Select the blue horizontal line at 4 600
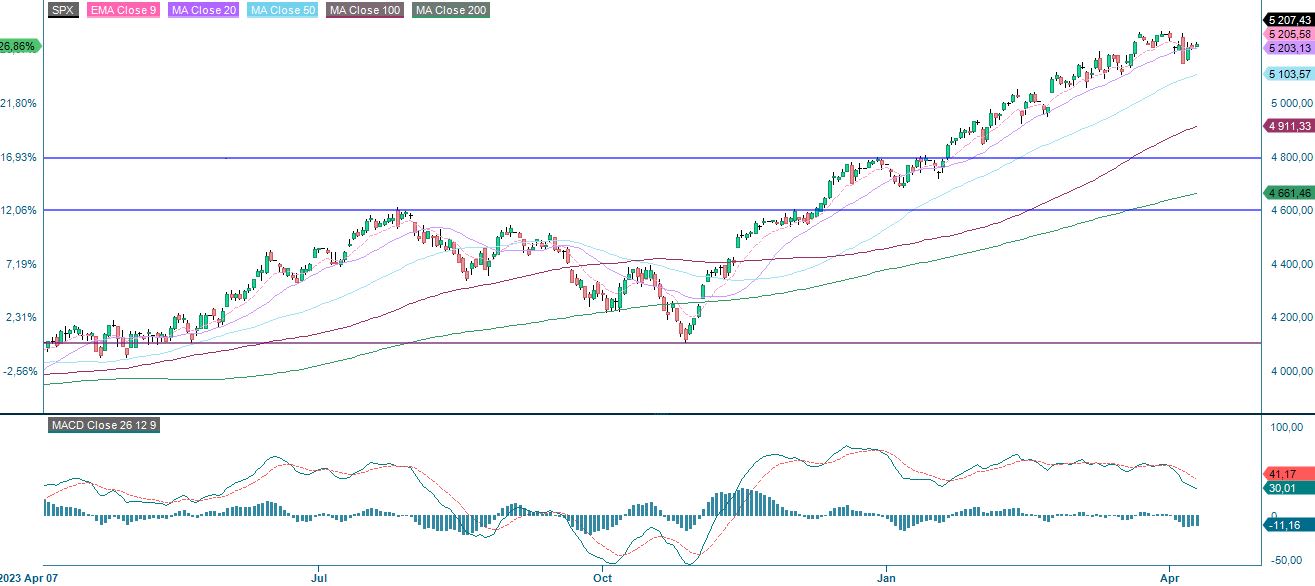Viewport: 1315px width, 586px height. pyautogui.click(x=650, y=210)
